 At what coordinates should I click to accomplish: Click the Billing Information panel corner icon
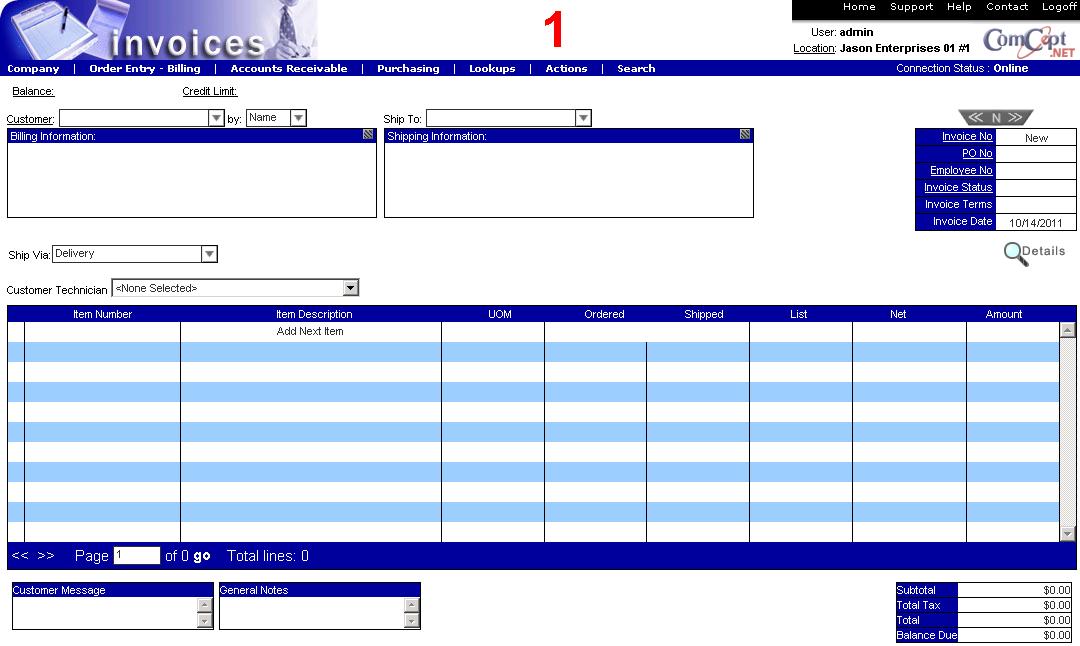[368, 134]
